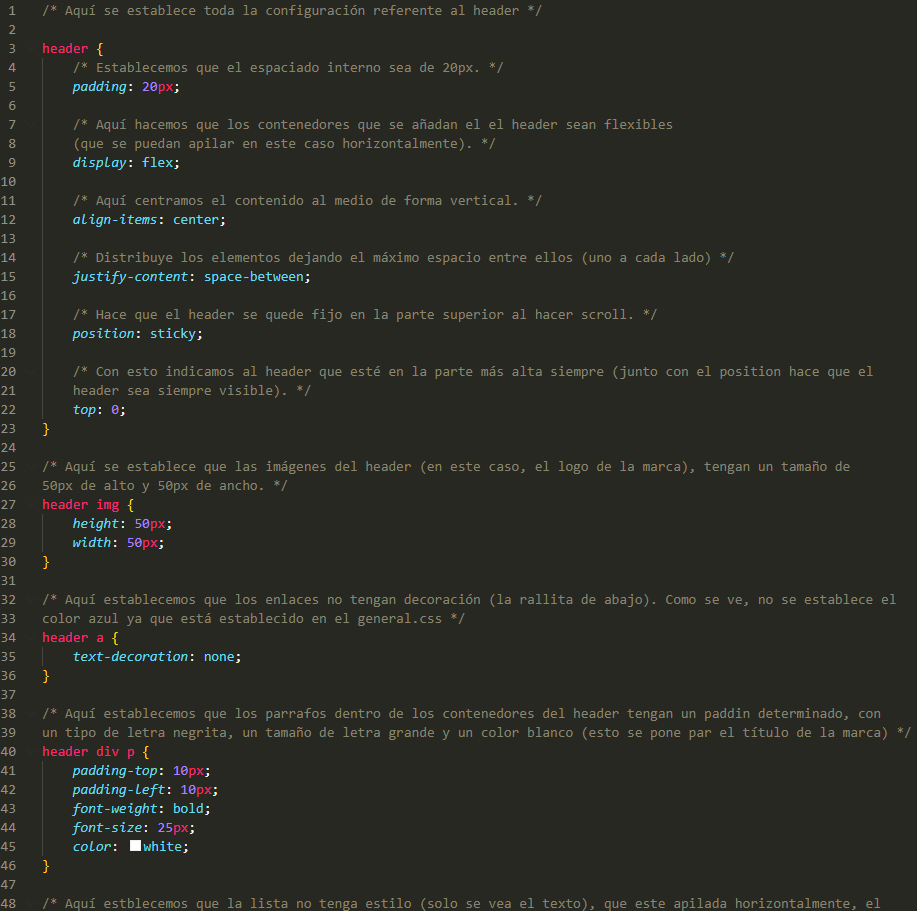This screenshot has height=911, width=917.
Task: Click the 'center' value after align-items
Action: [x=196, y=220]
